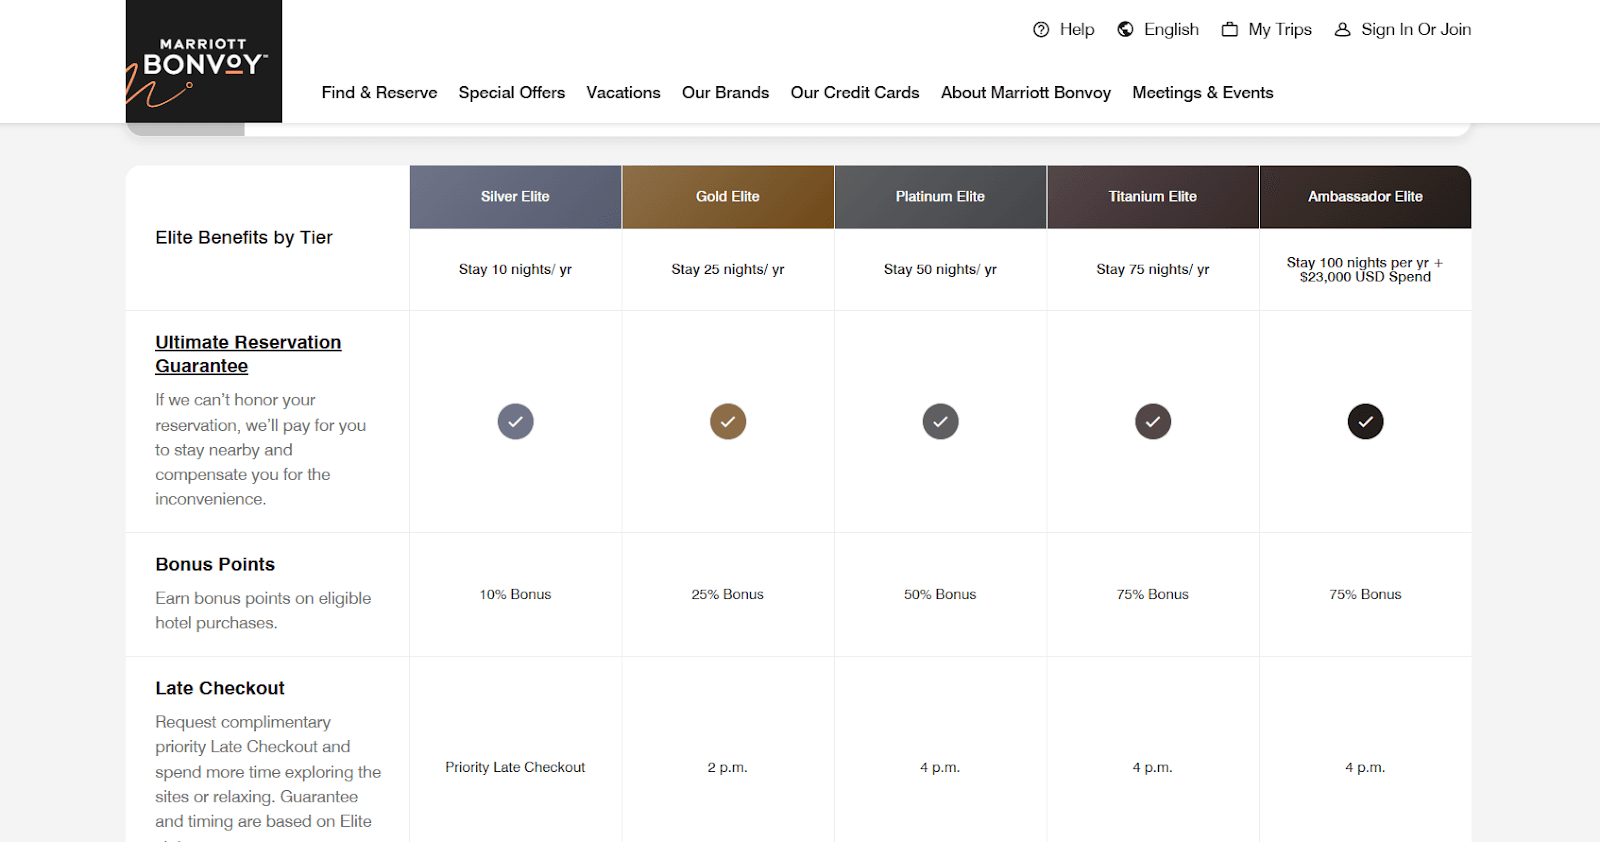
Task: Click the Bonus Points row heading
Action: [x=215, y=565]
